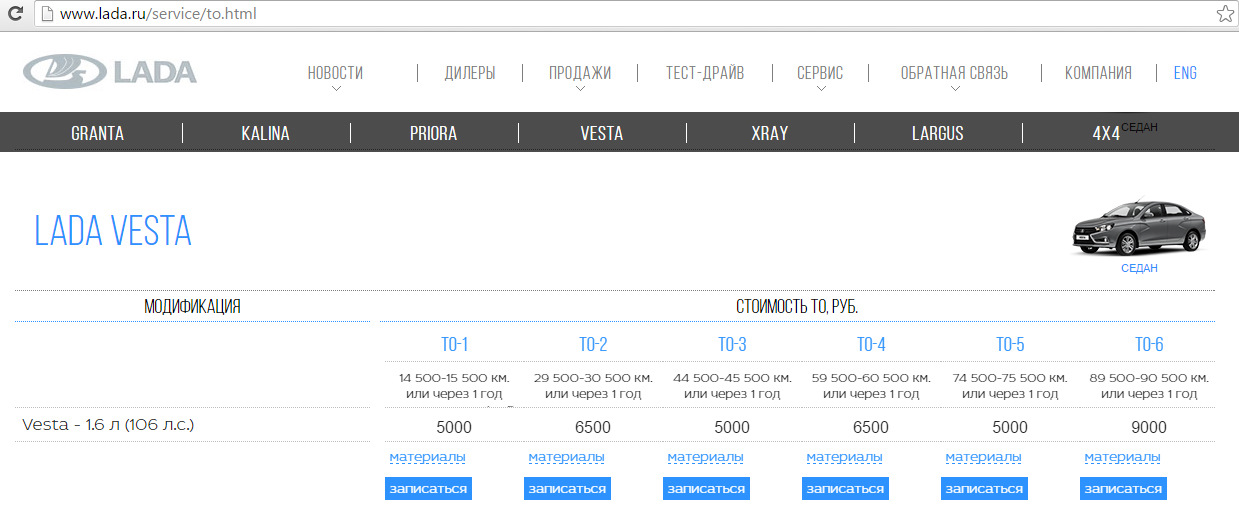Screen dimensions: 1239x525
Task: Click the 5000 price under ТО-1
Action: coord(454,427)
